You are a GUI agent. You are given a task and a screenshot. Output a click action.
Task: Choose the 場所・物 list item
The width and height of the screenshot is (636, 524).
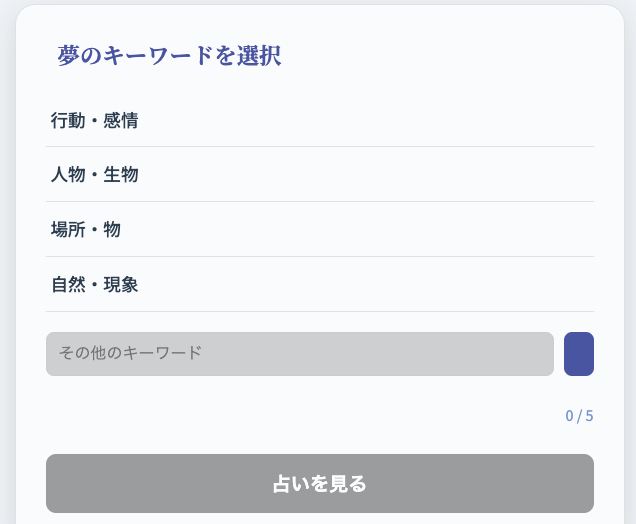click(x=86, y=230)
